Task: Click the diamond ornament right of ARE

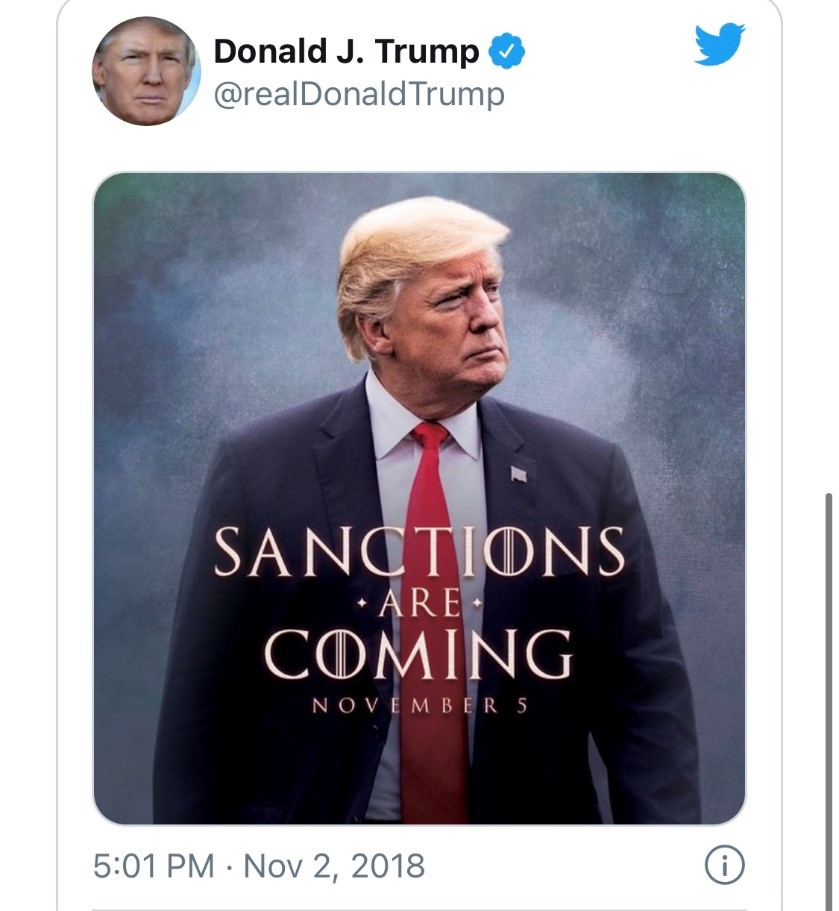Action: (478, 605)
